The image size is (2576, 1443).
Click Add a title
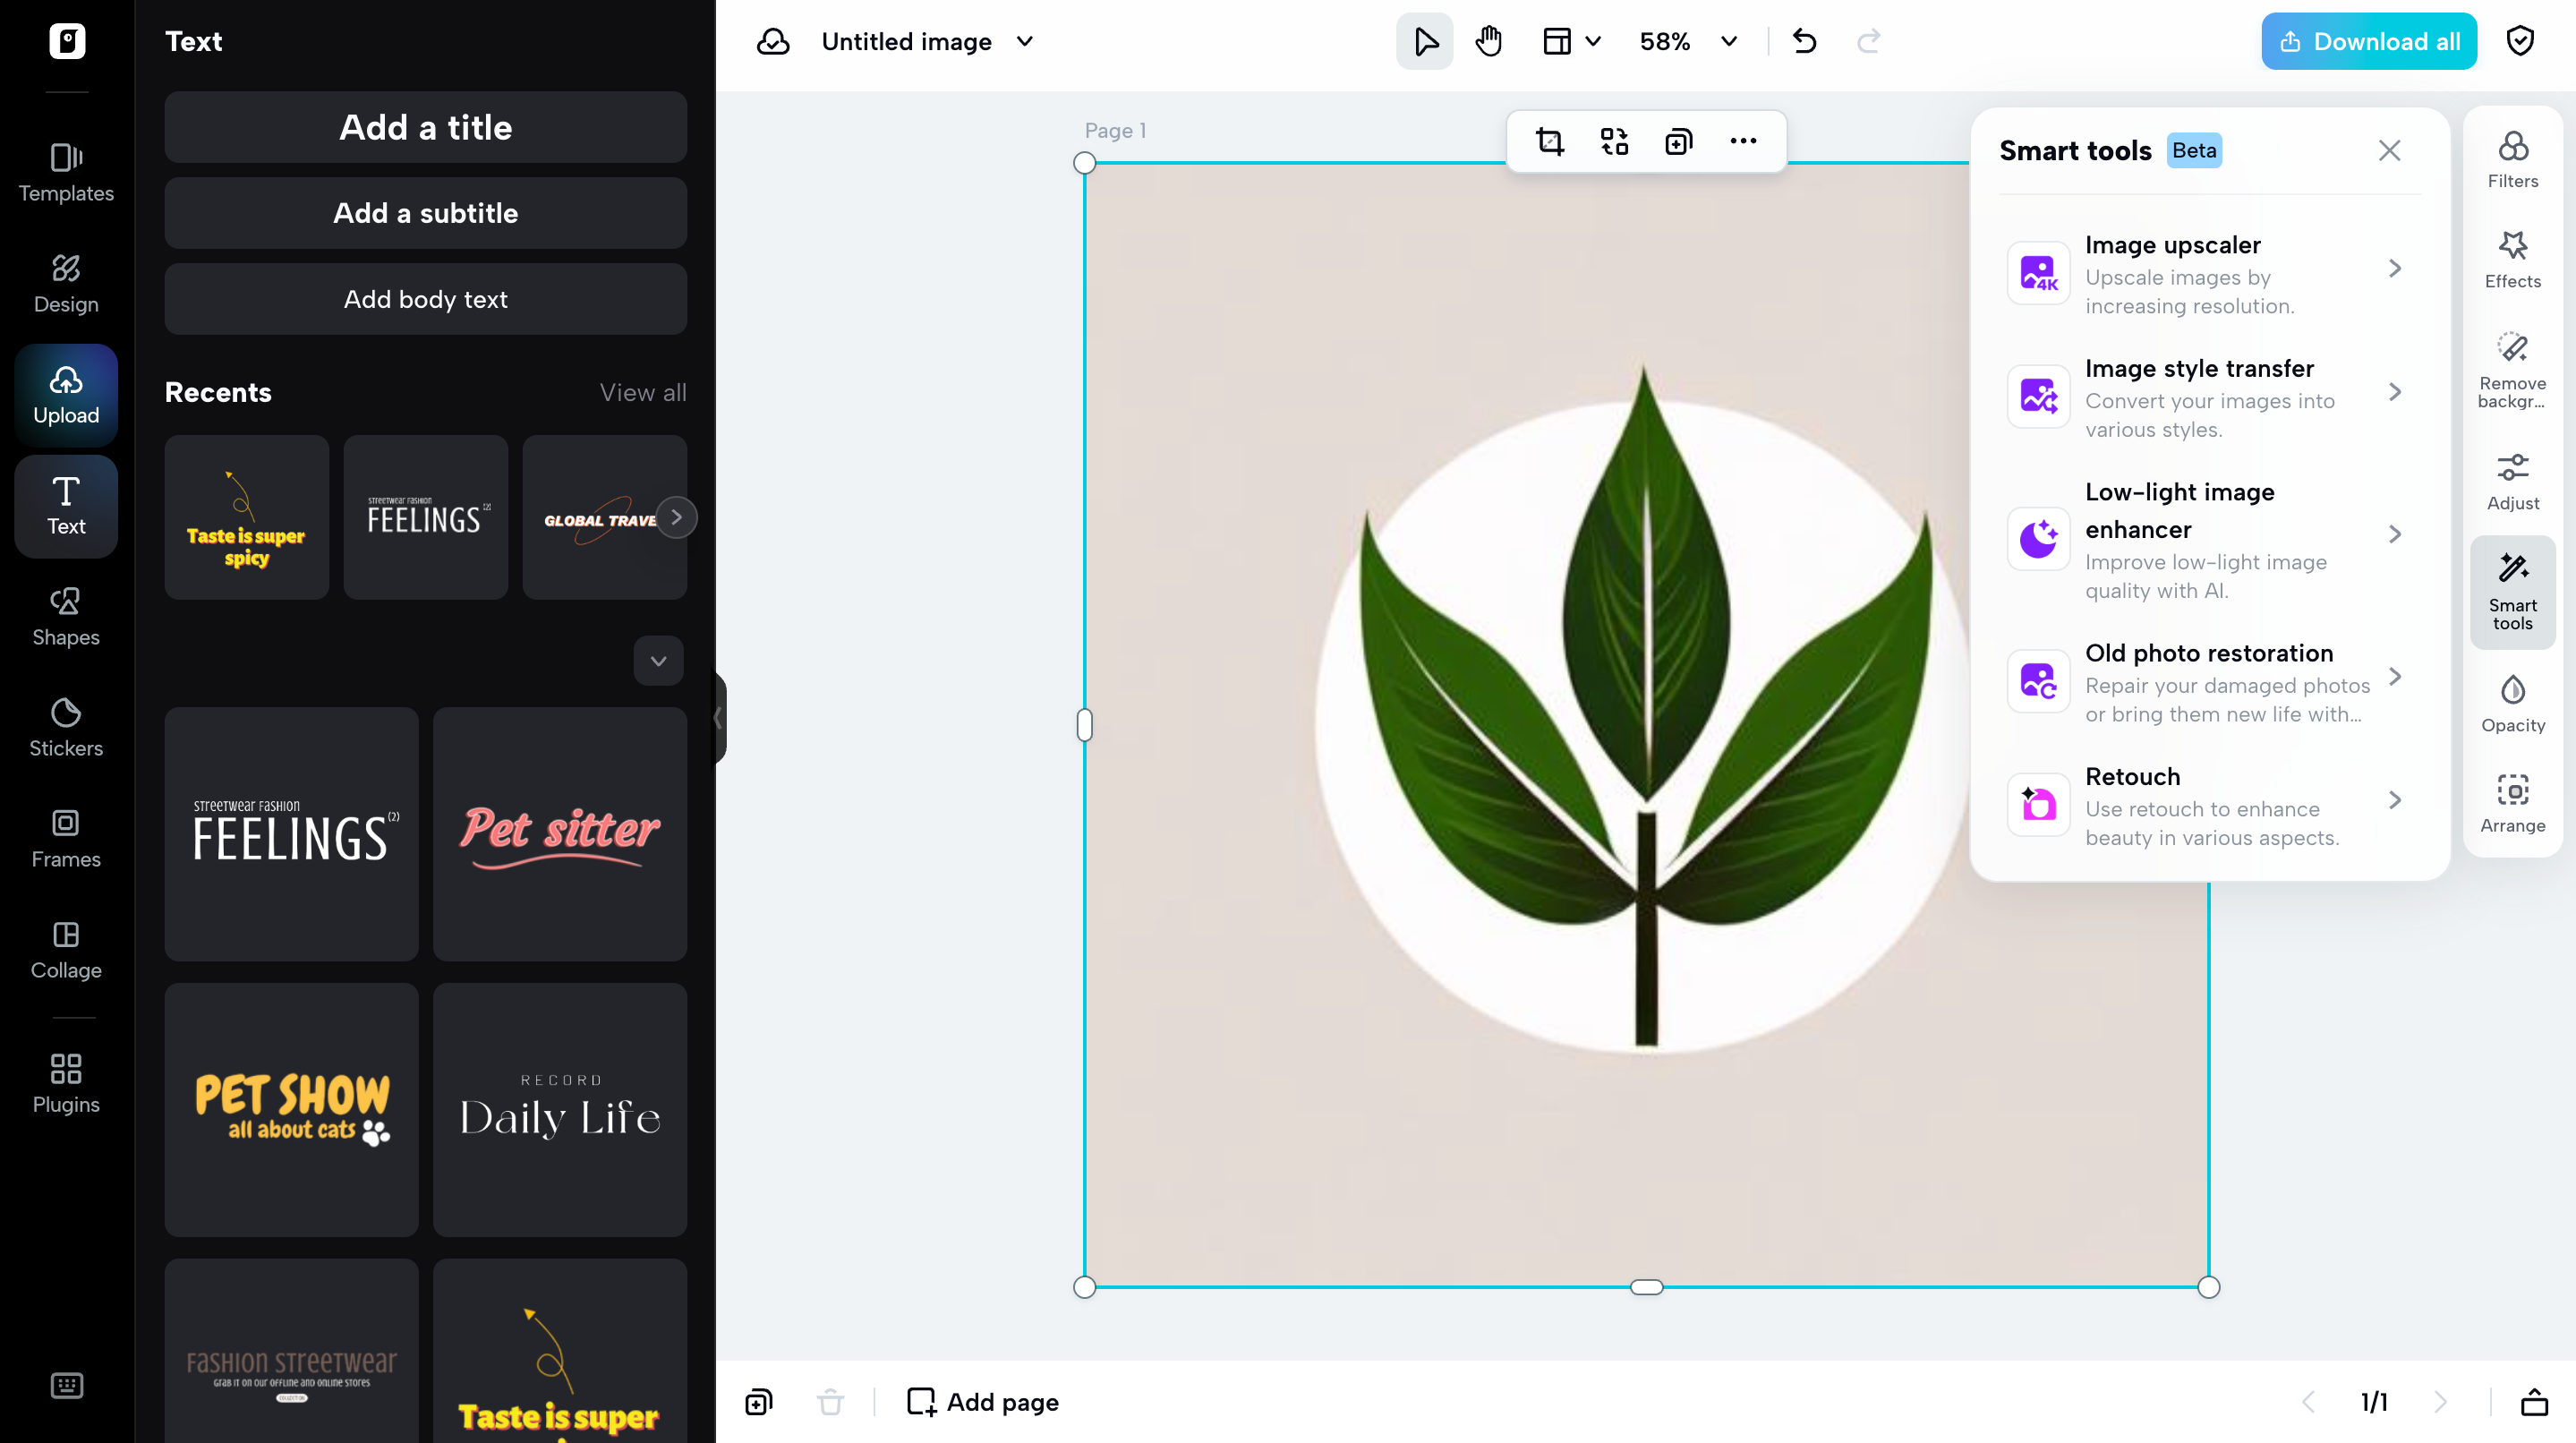(x=425, y=127)
